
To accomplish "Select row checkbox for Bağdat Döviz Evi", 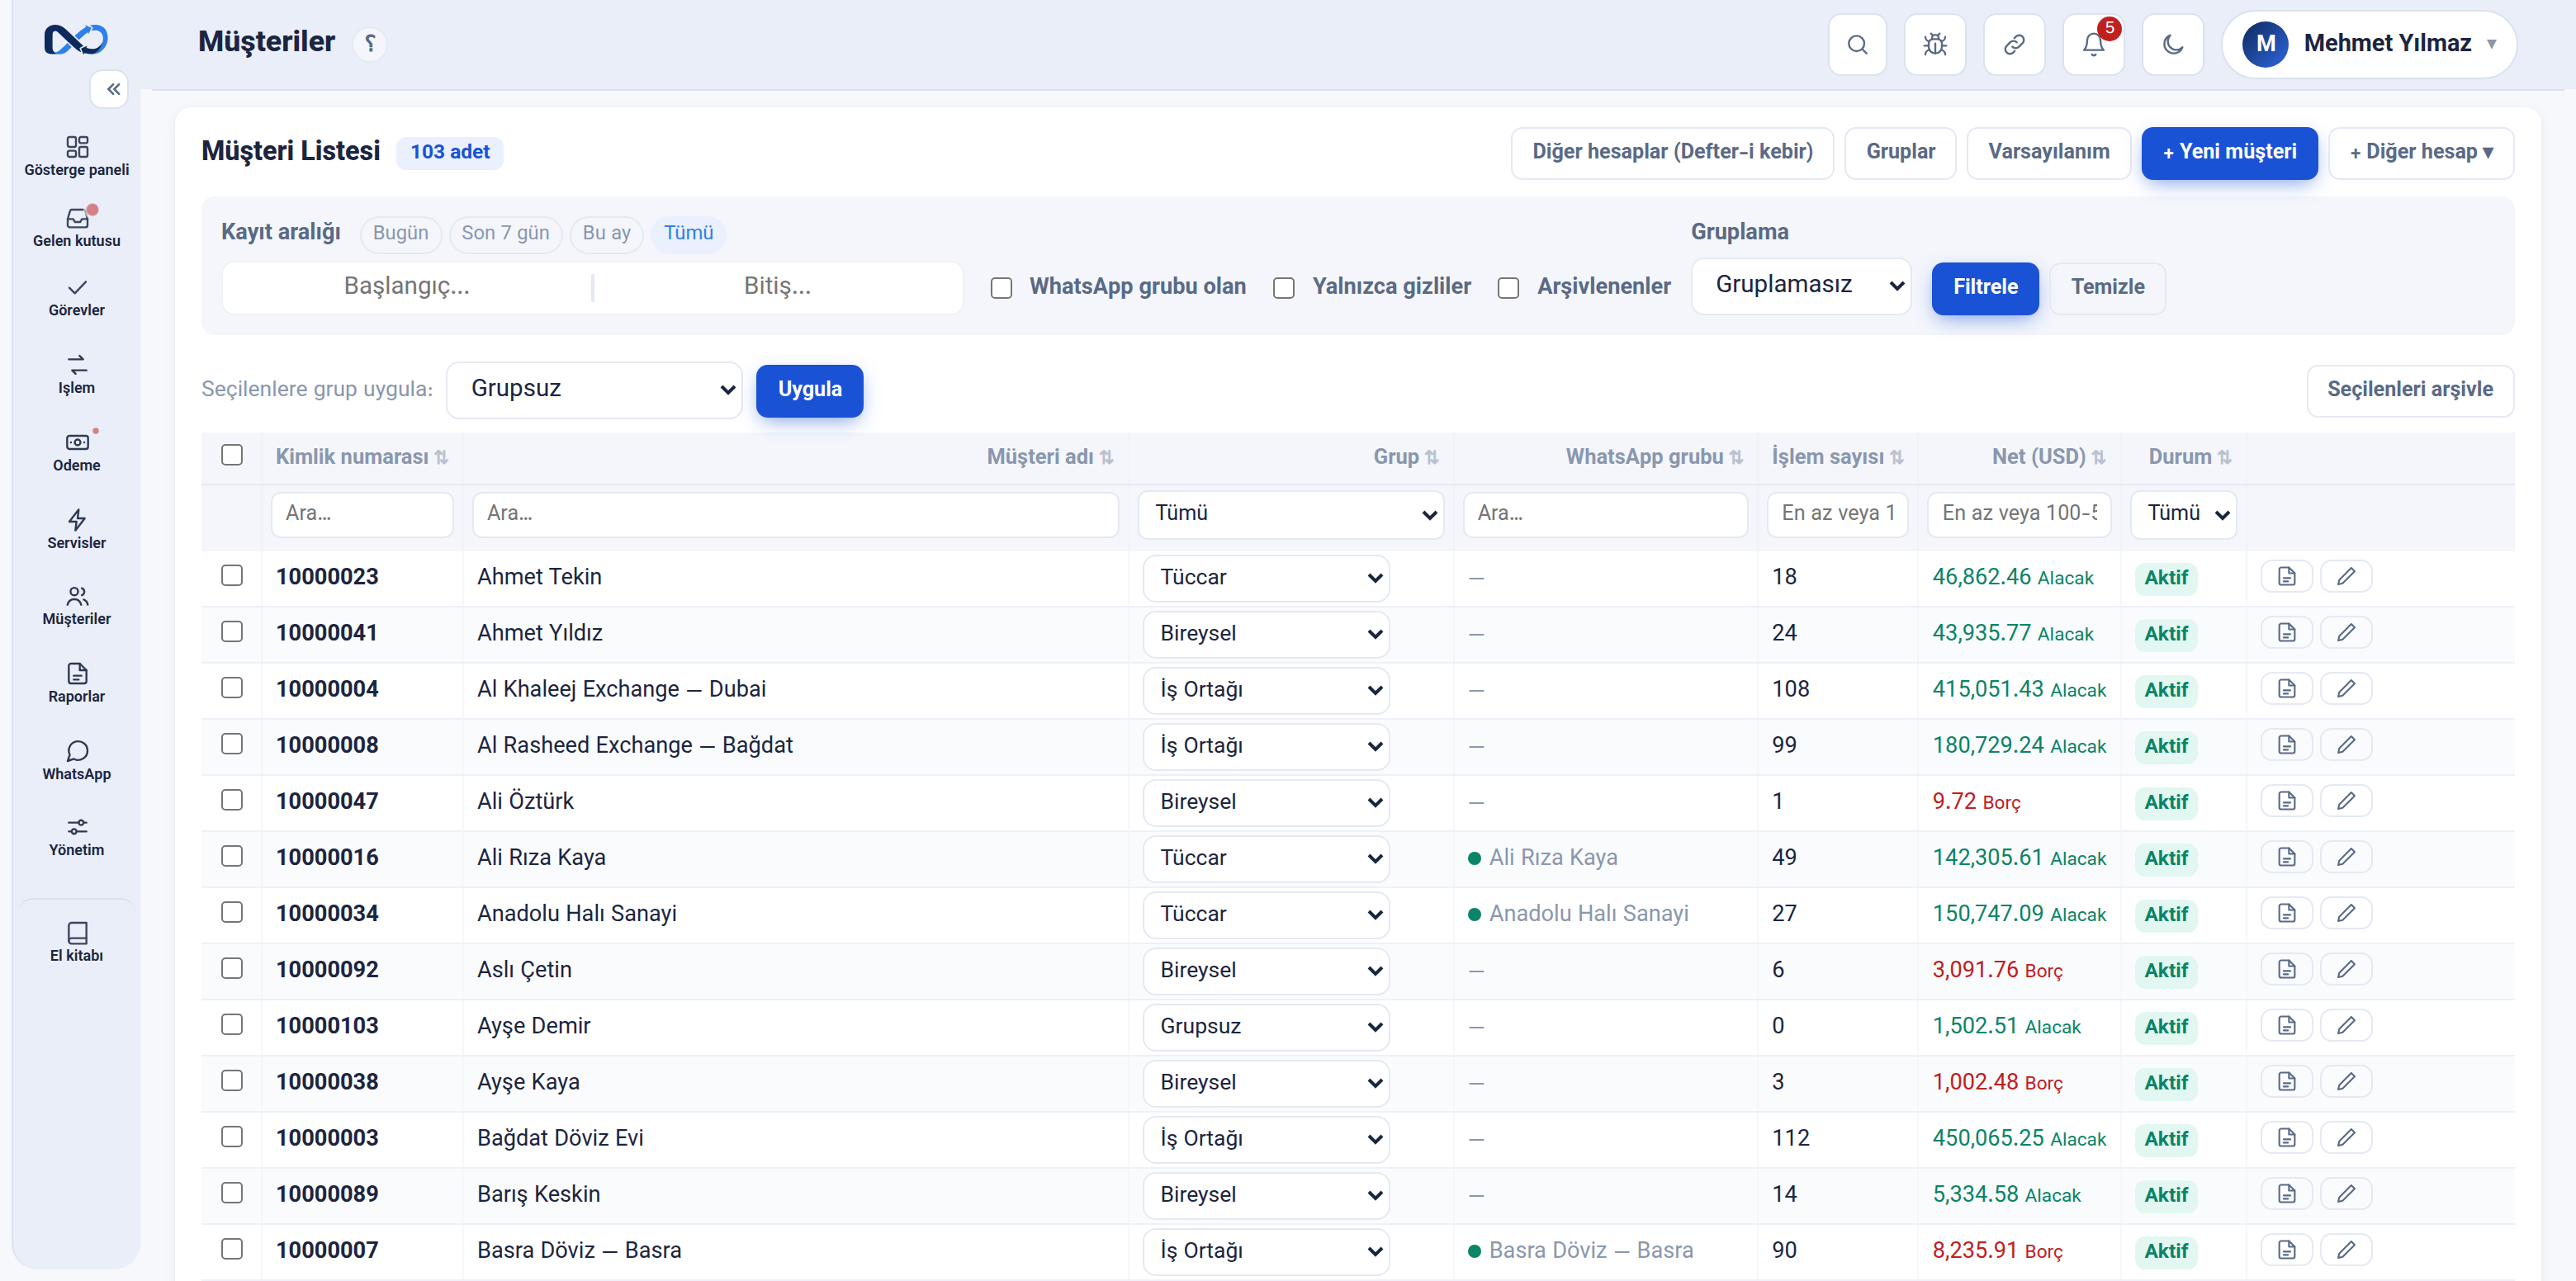I will (232, 1137).
